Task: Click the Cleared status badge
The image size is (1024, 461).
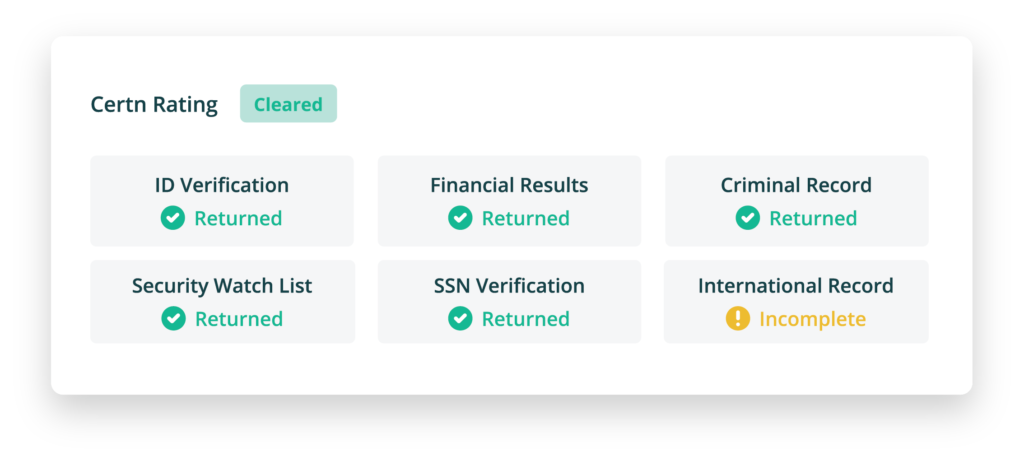Action: click(x=288, y=104)
